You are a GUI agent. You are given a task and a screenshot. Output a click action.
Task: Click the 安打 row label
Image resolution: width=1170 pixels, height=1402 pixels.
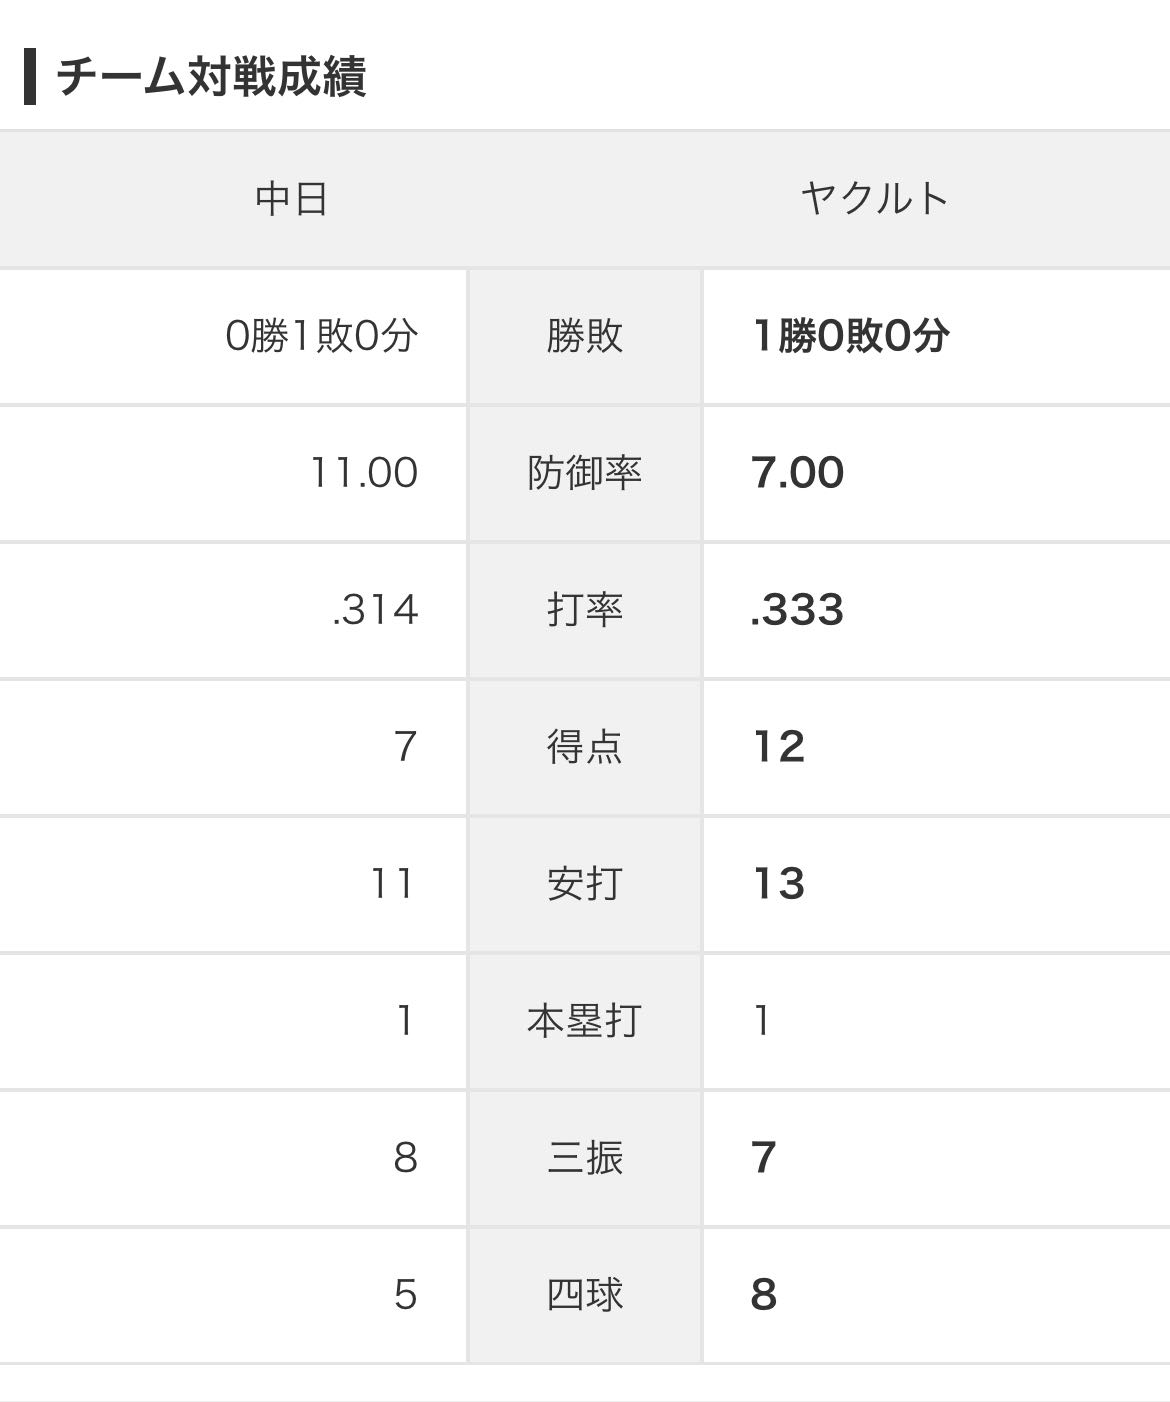584,884
